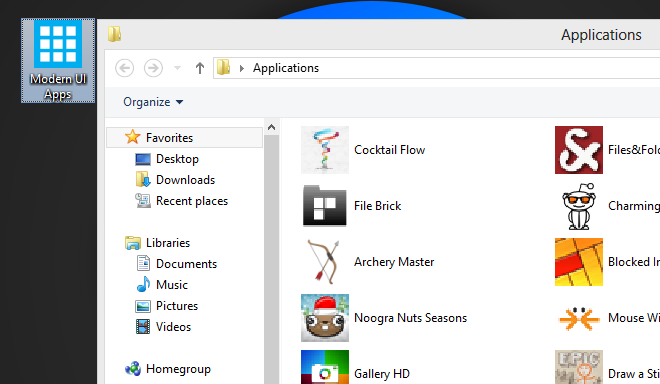Go back with the Back arrow button
This screenshot has height=384, width=660.
(125, 68)
